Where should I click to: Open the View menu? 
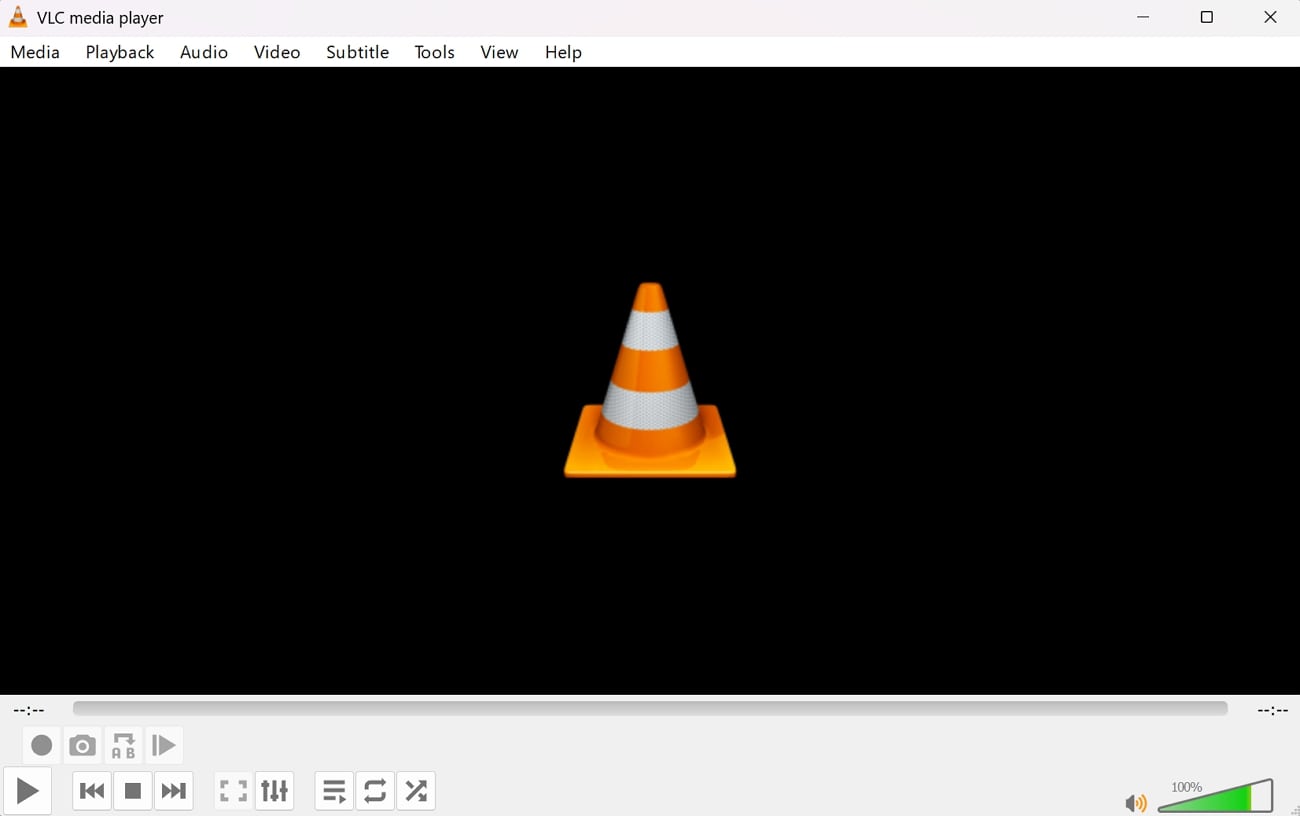[499, 52]
